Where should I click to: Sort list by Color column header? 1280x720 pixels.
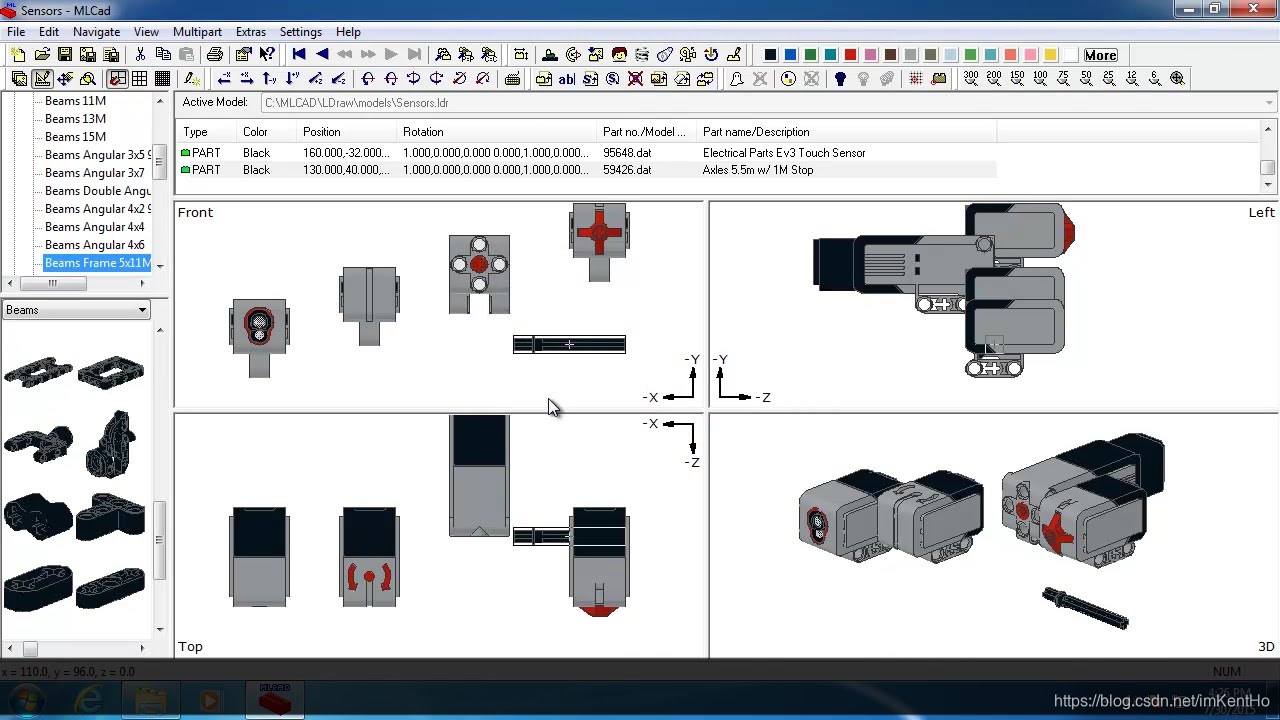(266, 132)
